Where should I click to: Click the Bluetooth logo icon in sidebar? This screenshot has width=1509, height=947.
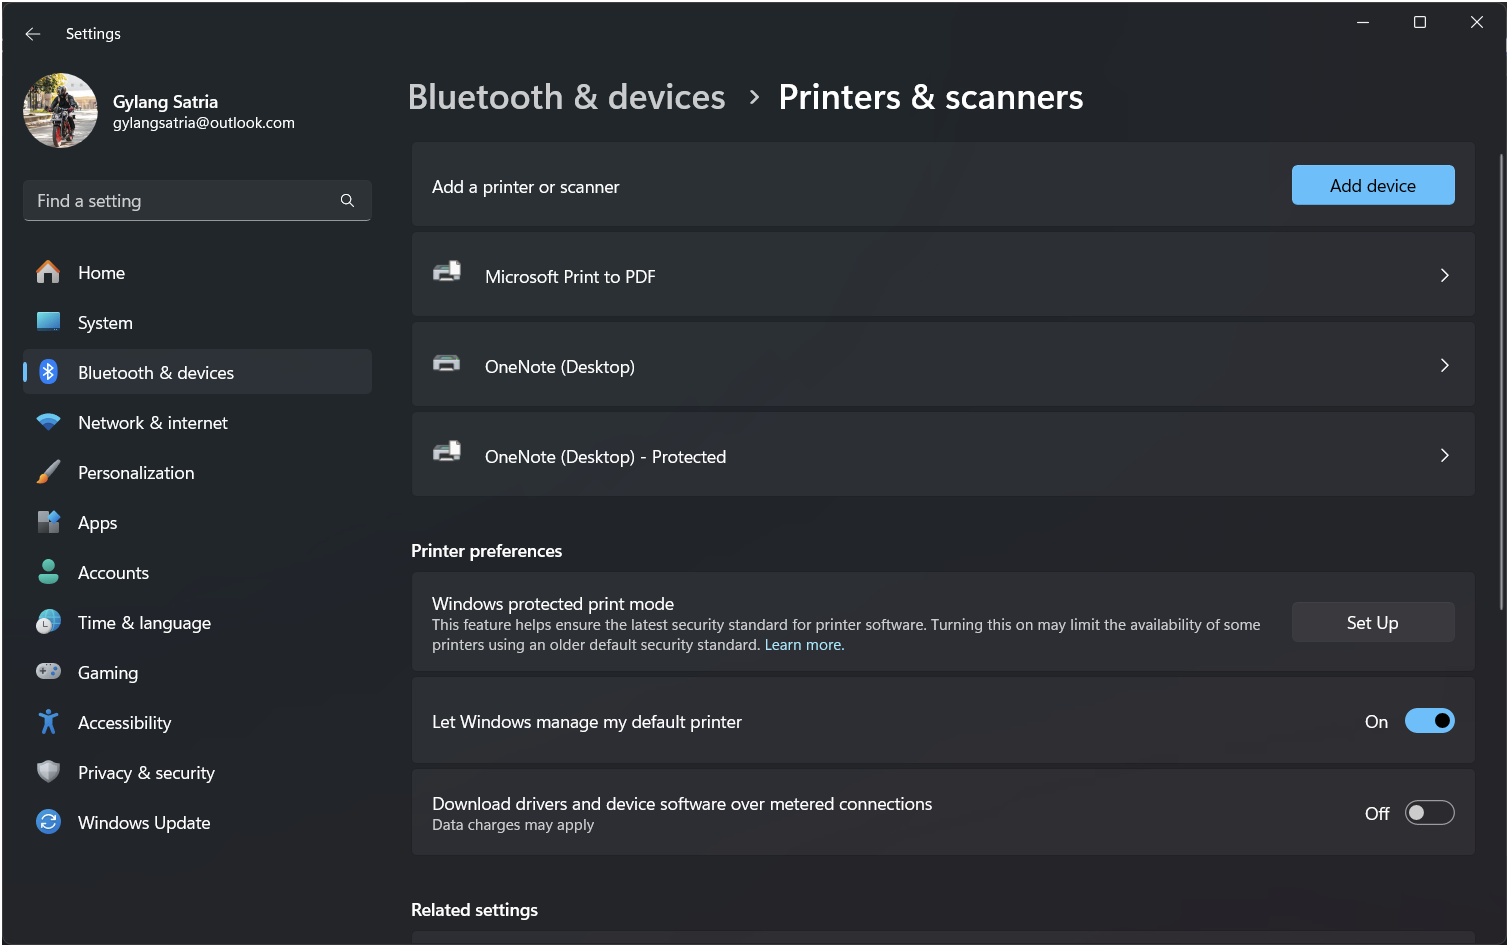48,372
